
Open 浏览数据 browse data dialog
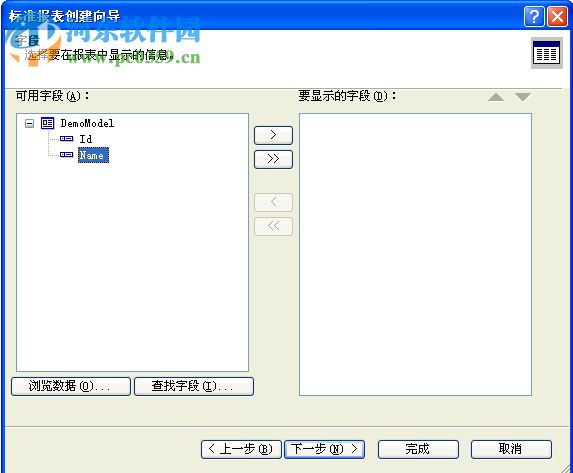[71, 386]
